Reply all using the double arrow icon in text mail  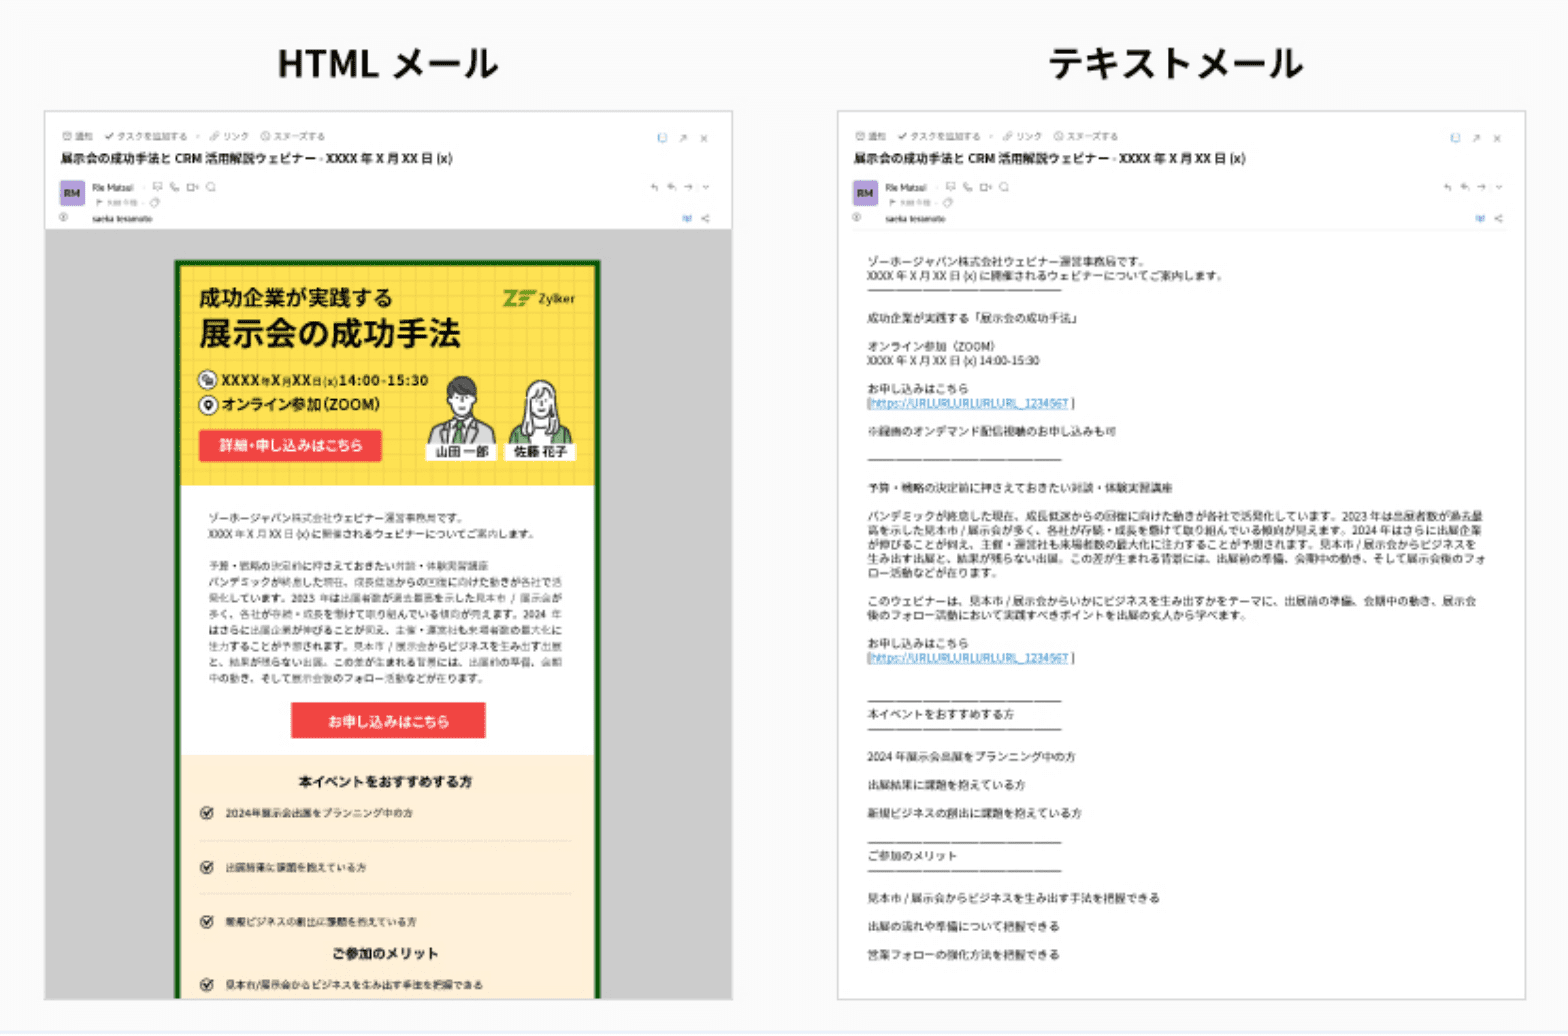click(1464, 187)
